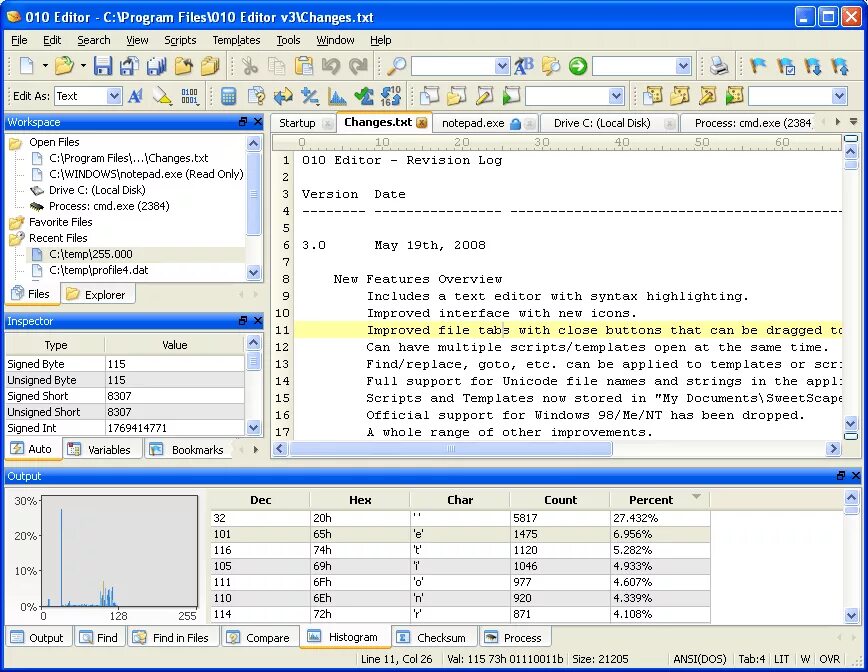Image resolution: width=868 pixels, height=672 pixels.
Task: Click the green Goto arrow icon
Action: click(577, 66)
